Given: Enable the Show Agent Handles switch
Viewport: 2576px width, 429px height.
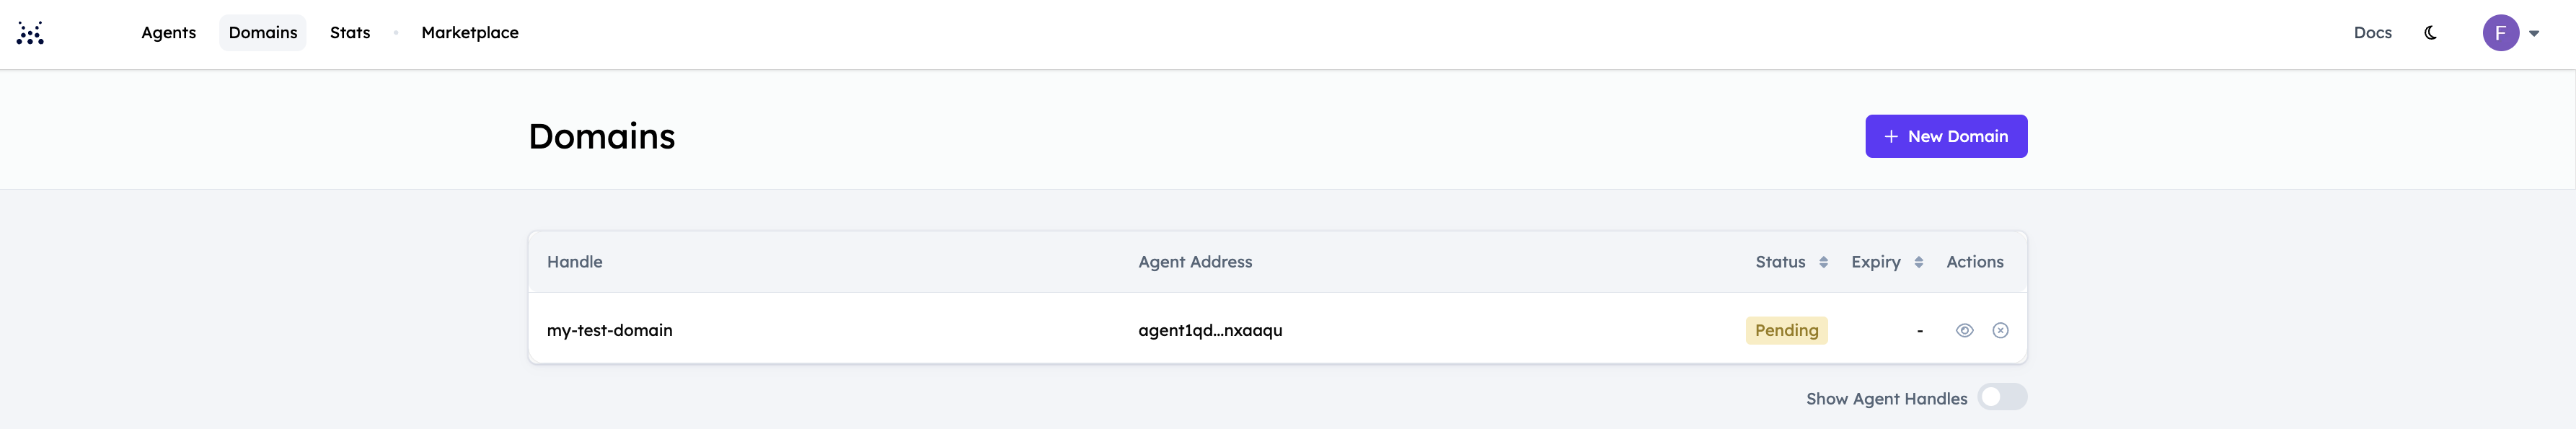Looking at the screenshot, I should coord(2002,397).
